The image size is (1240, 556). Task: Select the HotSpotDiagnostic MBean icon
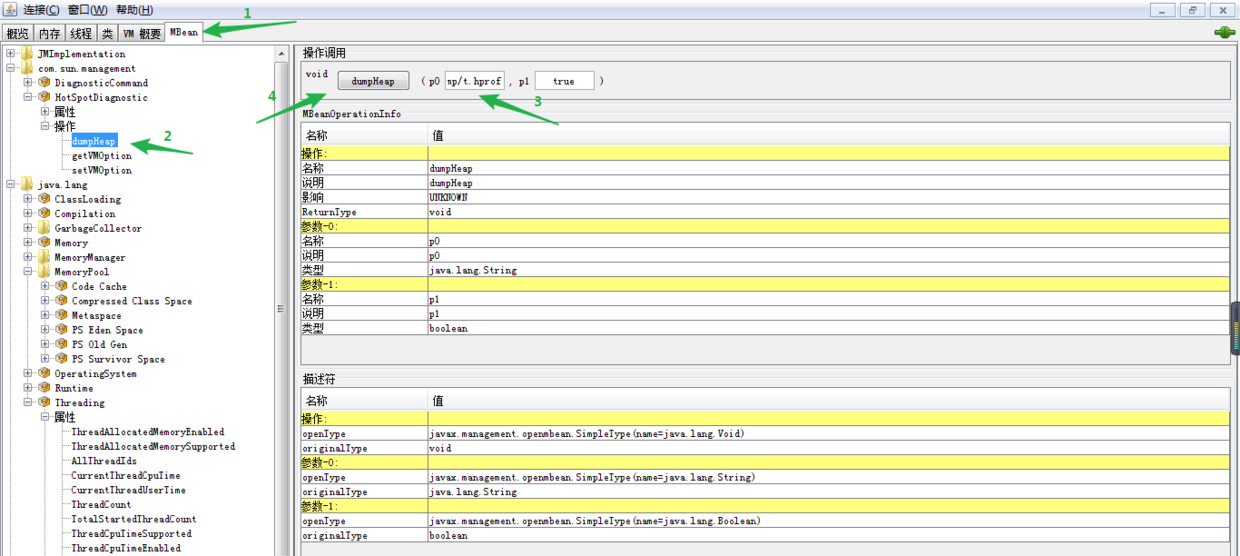44,97
